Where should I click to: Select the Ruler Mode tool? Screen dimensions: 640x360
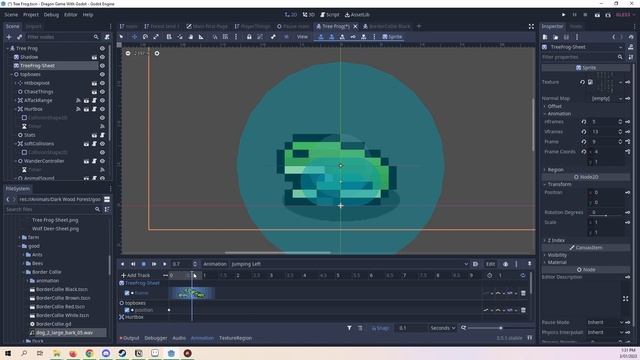[x=201, y=37]
